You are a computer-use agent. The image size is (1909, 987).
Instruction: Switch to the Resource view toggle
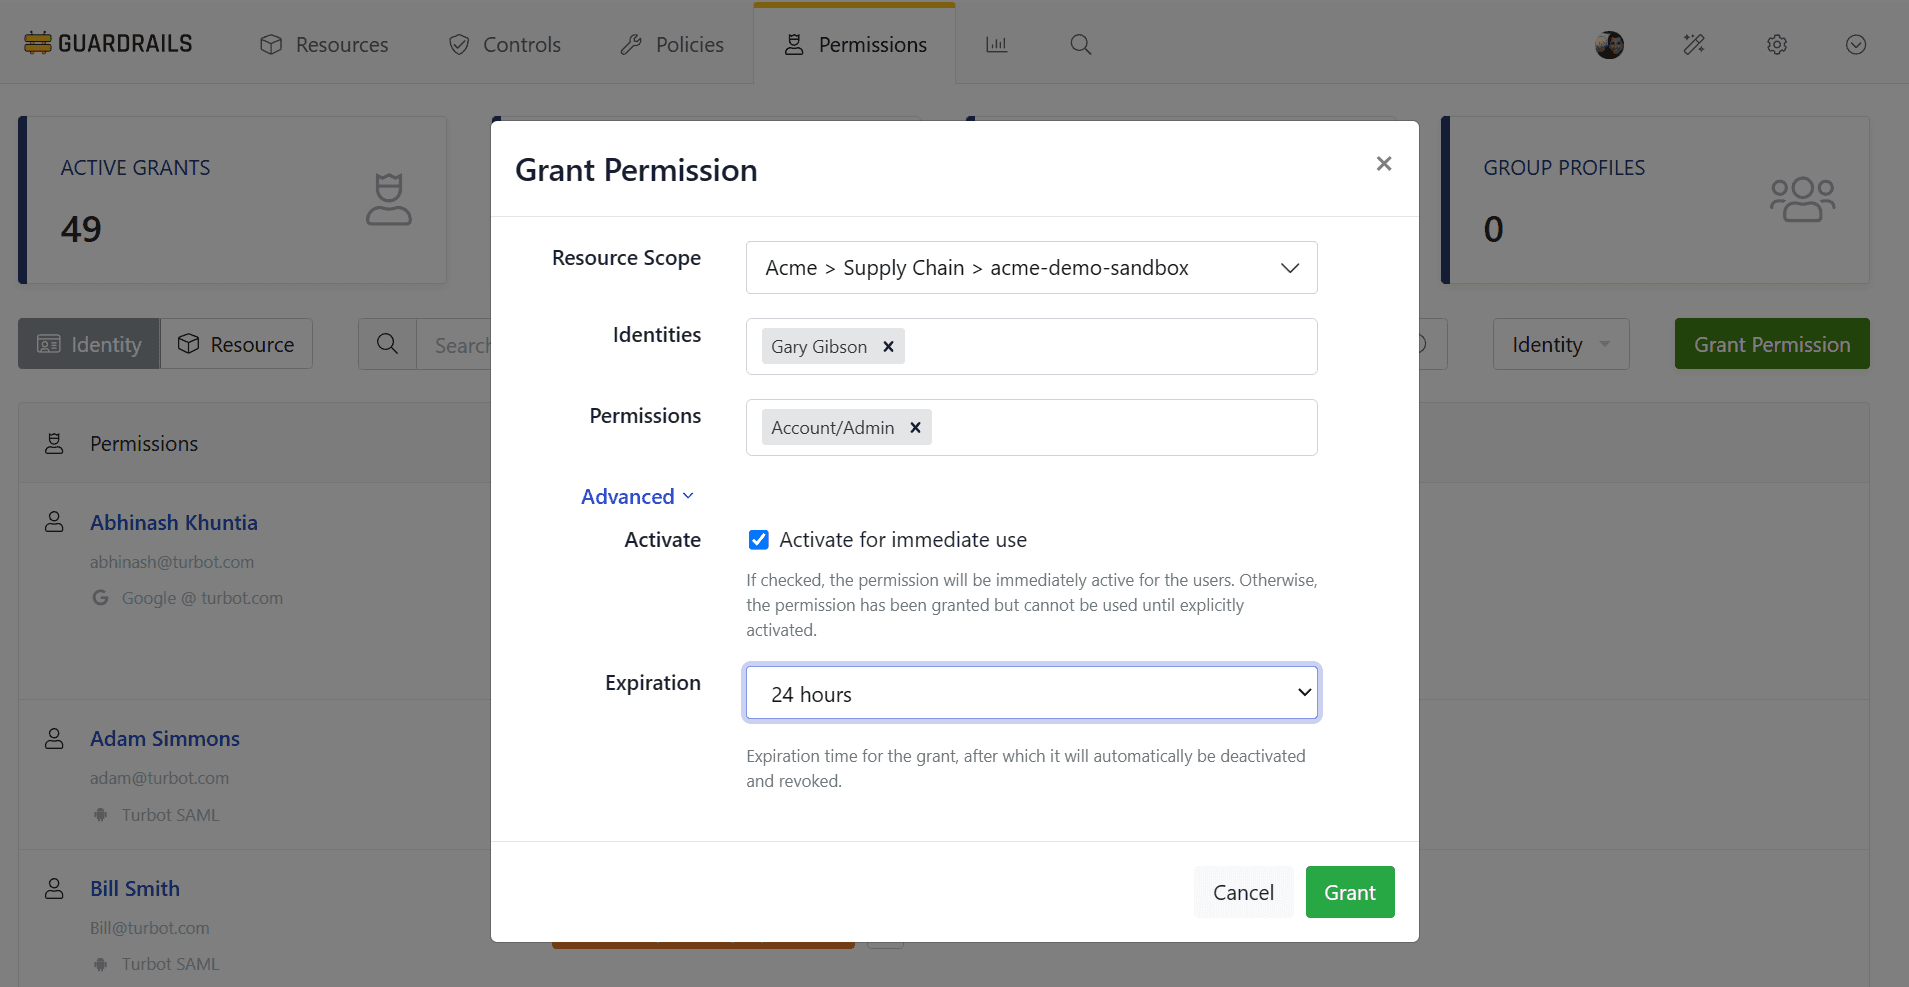[x=237, y=344]
